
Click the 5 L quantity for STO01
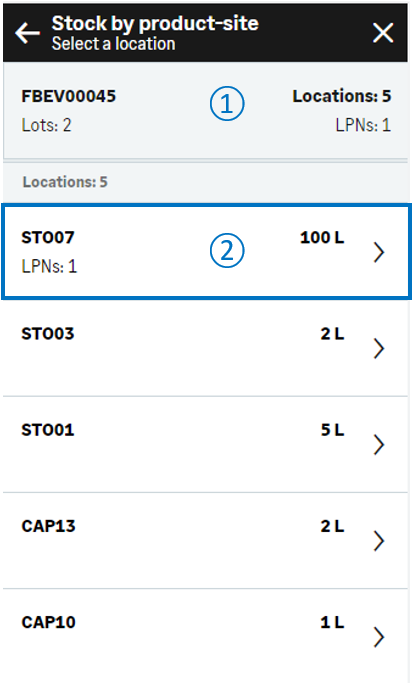click(333, 430)
